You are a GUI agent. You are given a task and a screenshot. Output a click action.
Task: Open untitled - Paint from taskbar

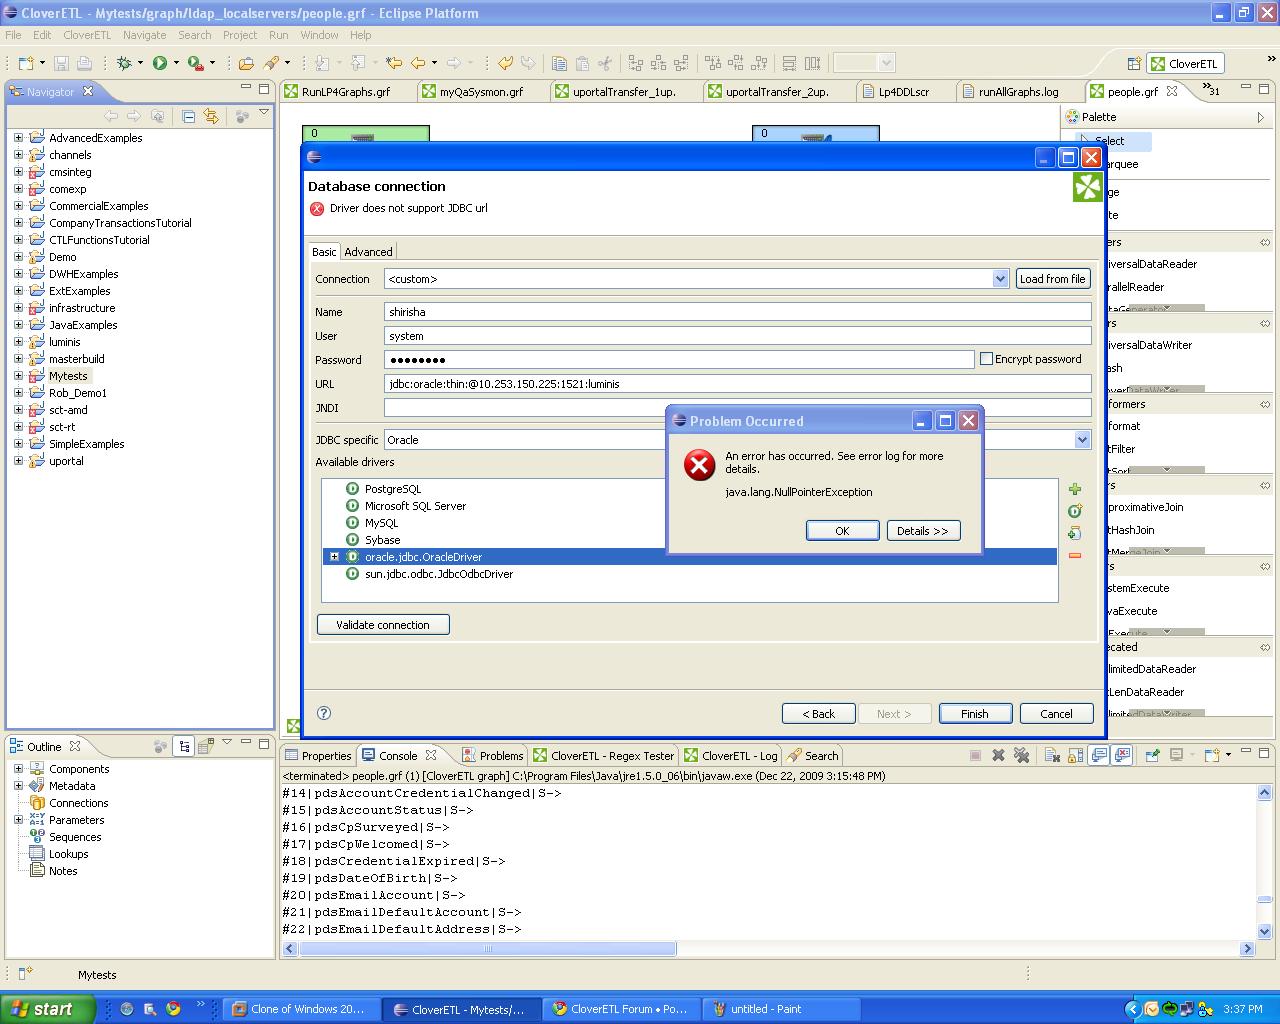pyautogui.click(x=780, y=1009)
